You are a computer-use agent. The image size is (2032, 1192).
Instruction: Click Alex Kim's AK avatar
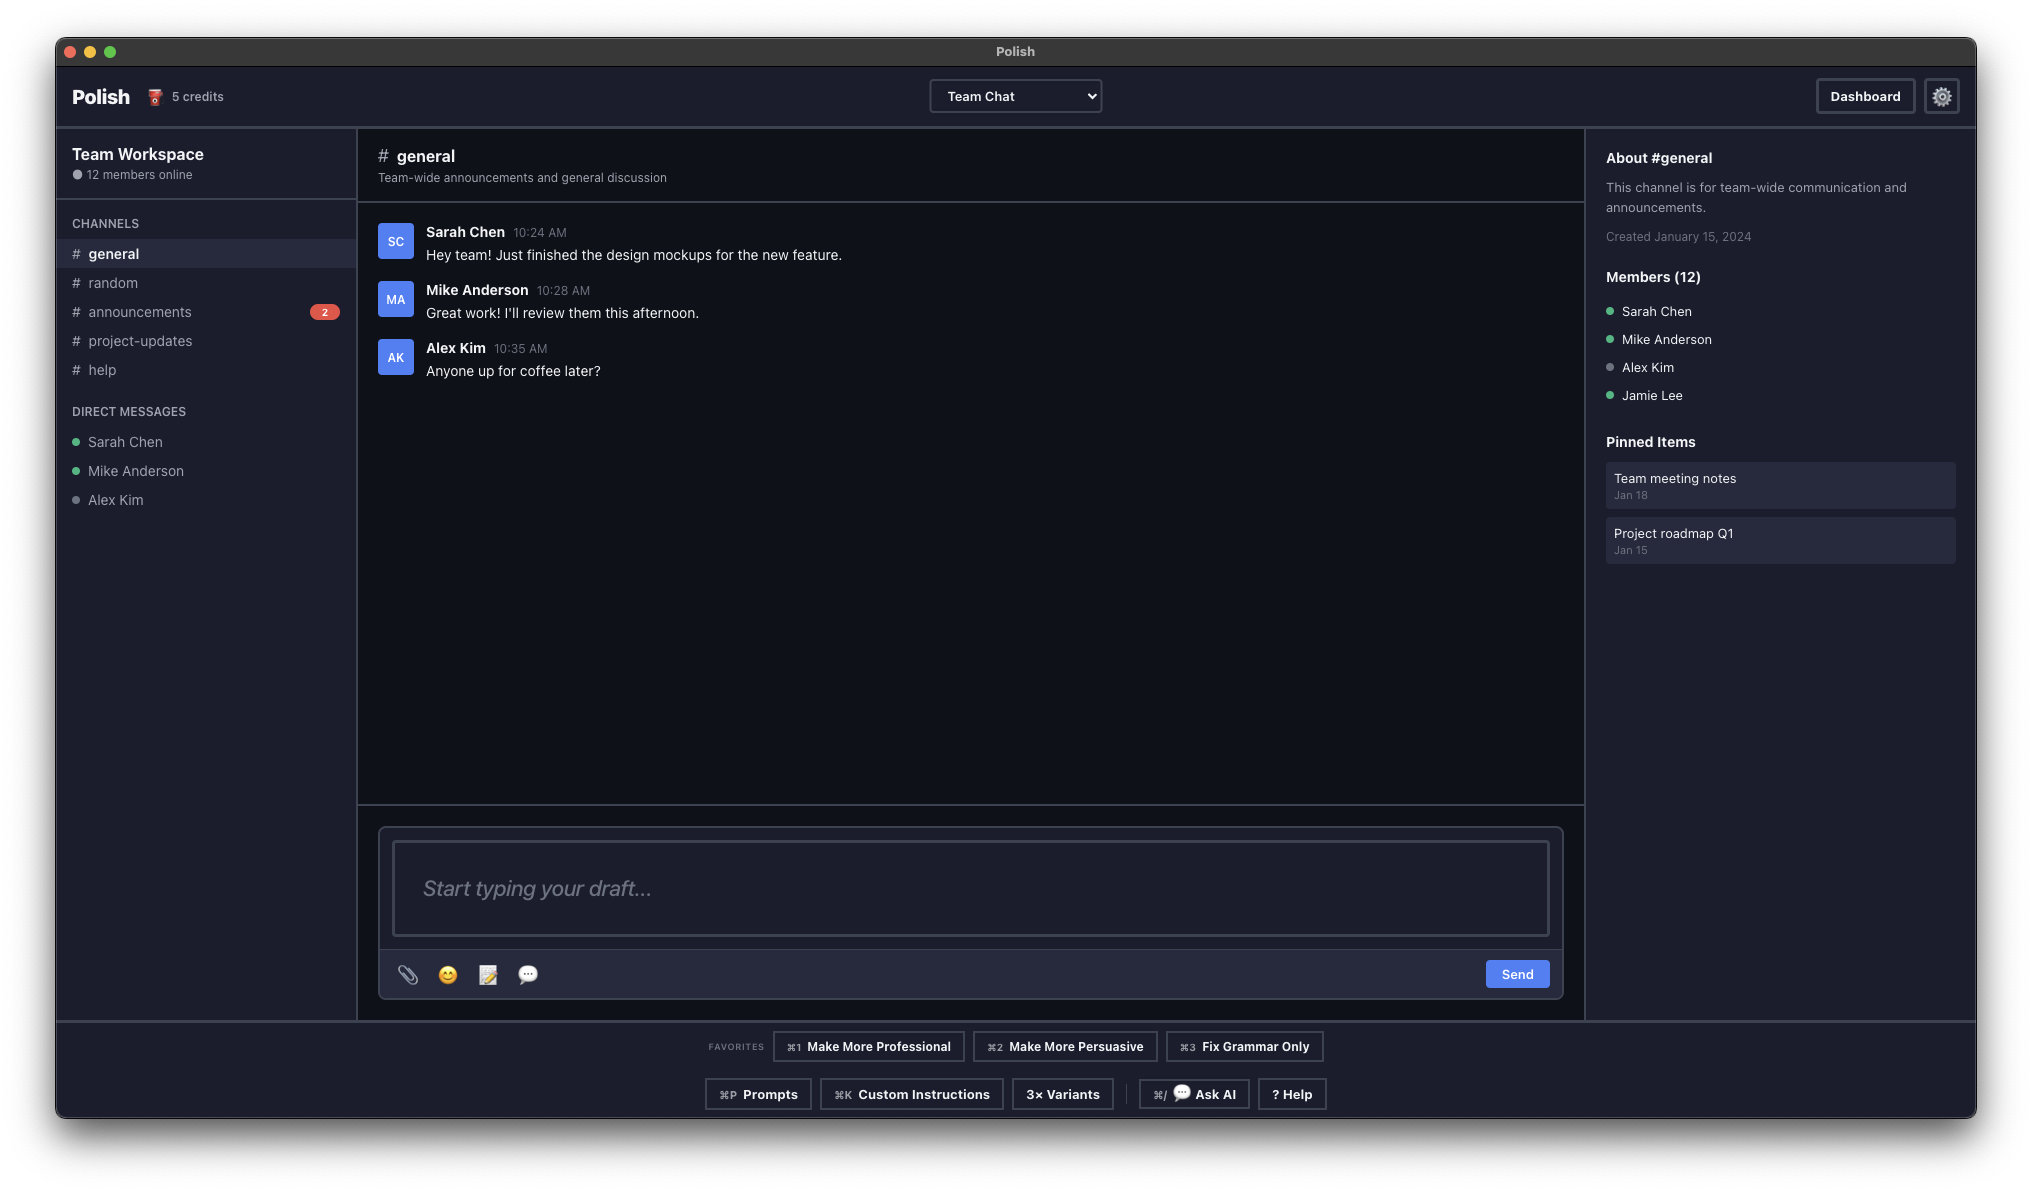395,357
